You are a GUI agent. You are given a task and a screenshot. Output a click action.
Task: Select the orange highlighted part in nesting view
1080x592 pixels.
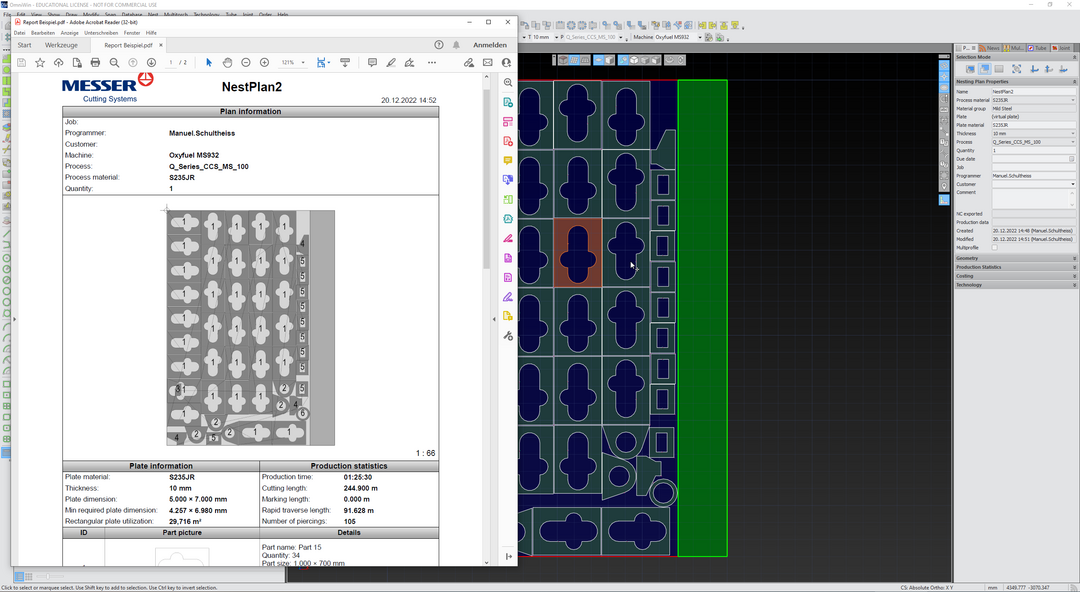click(577, 253)
